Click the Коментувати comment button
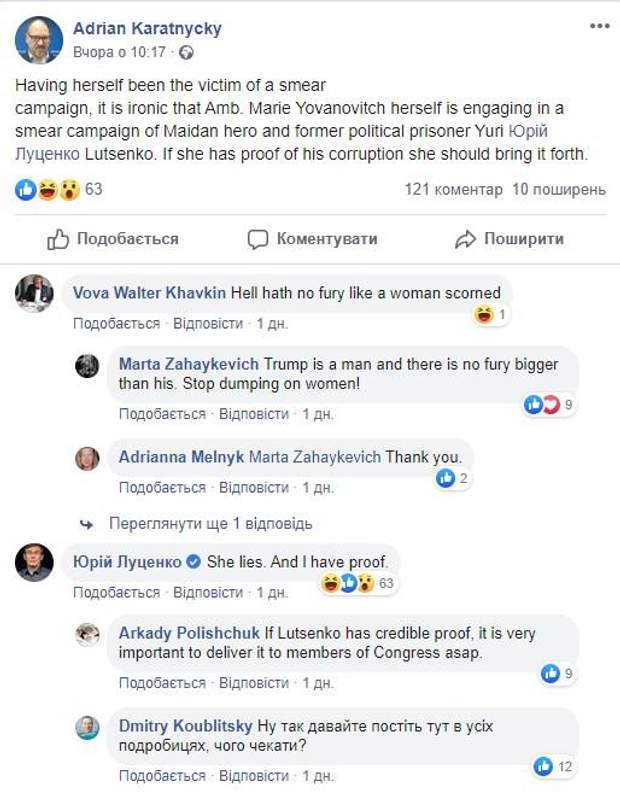The width and height of the screenshot is (620, 794). coord(313,239)
